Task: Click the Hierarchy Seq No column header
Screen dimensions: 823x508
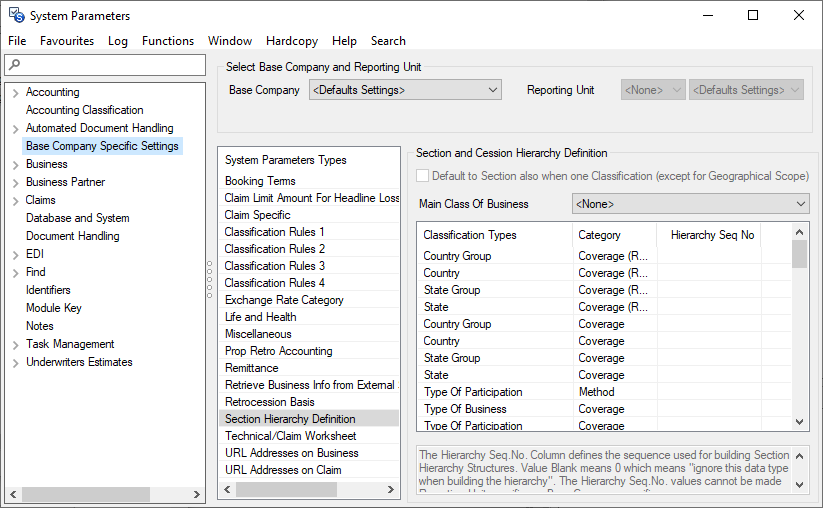Action: [x=712, y=235]
